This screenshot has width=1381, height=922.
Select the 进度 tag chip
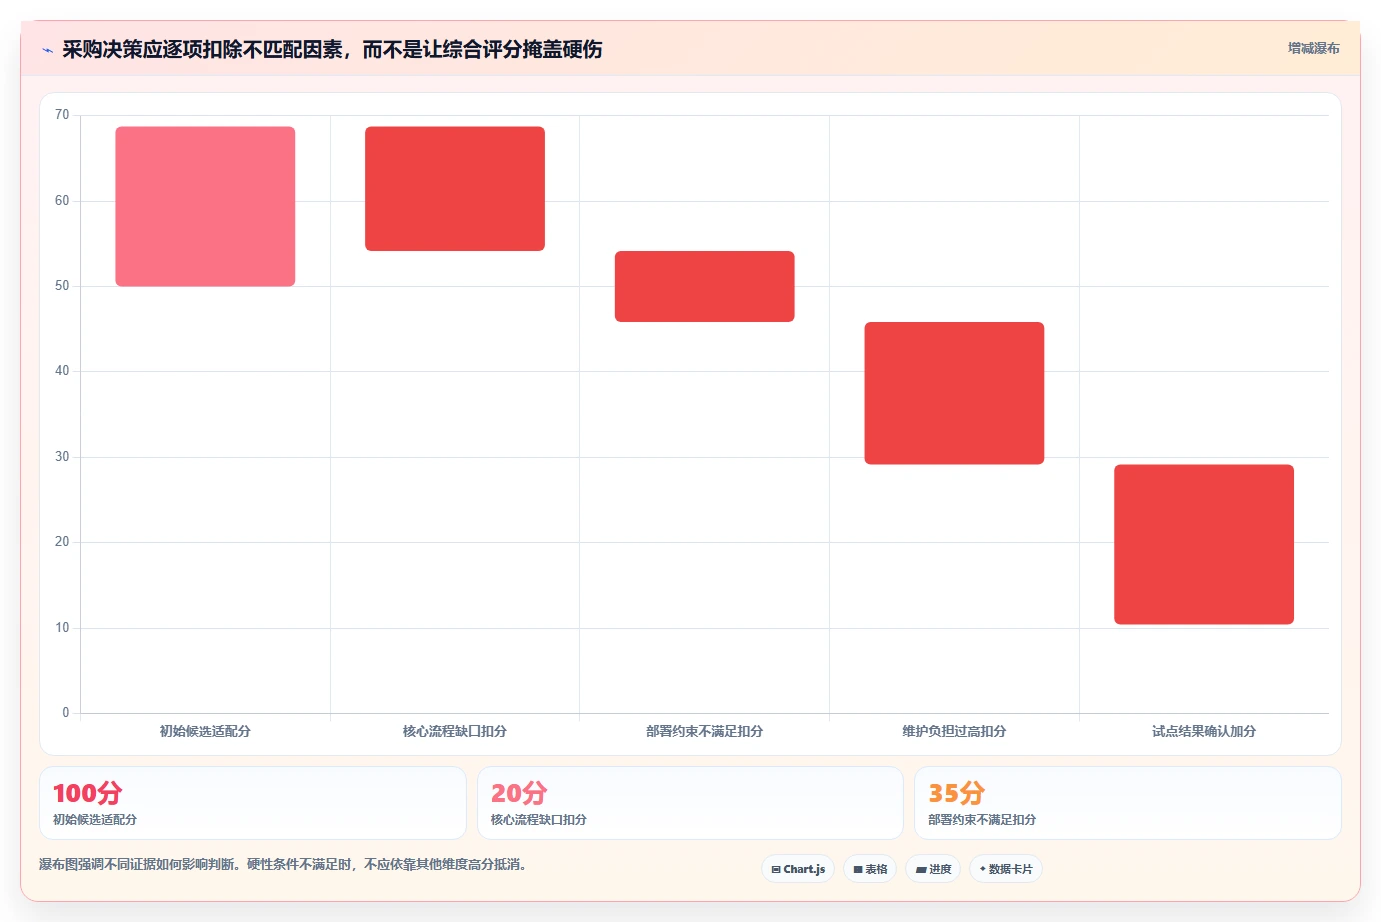point(933,869)
